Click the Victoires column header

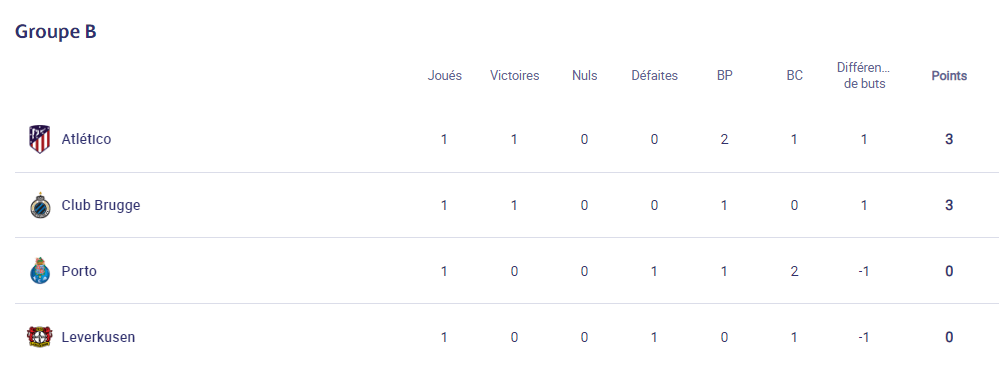[x=514, y=75]
